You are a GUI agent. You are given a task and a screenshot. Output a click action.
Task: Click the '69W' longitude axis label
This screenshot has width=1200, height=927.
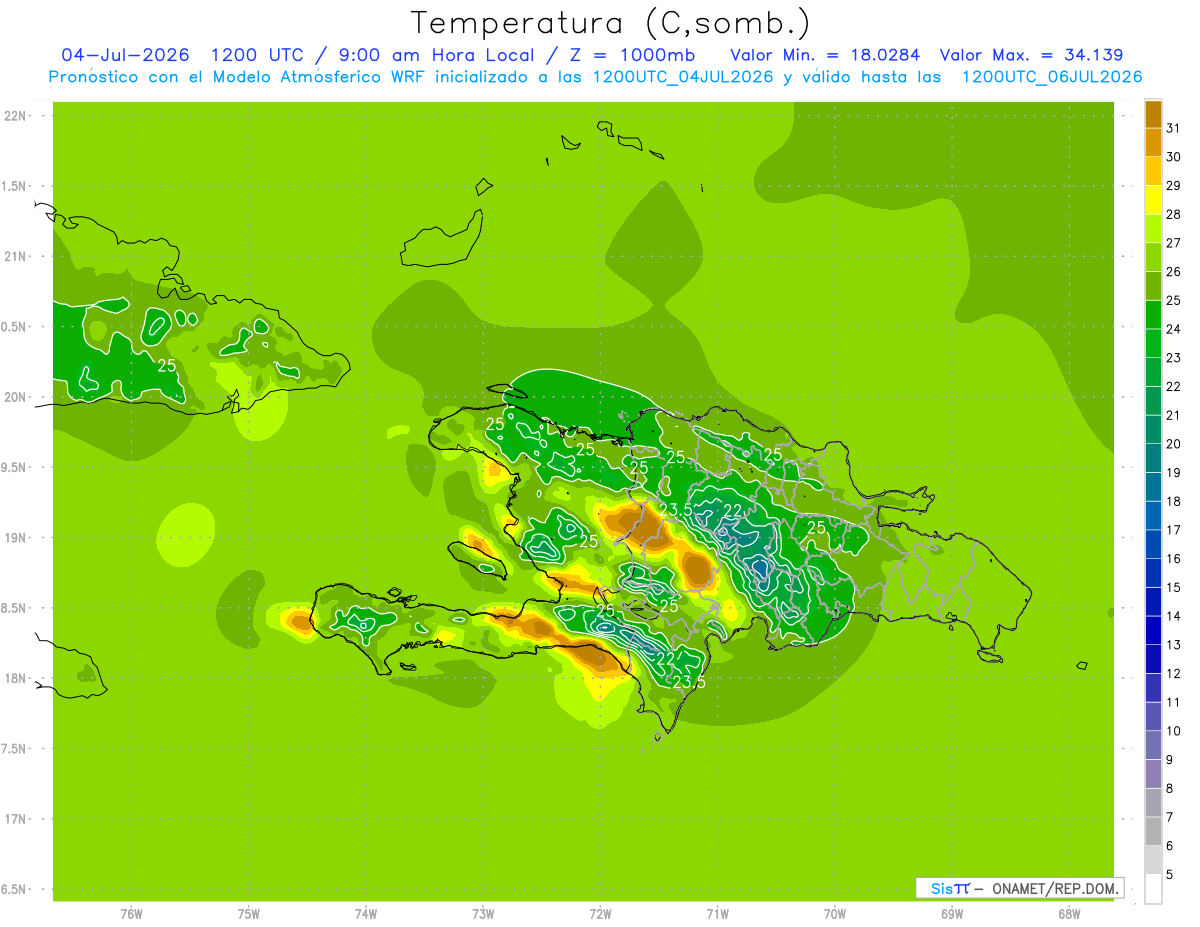click(952, 914)
